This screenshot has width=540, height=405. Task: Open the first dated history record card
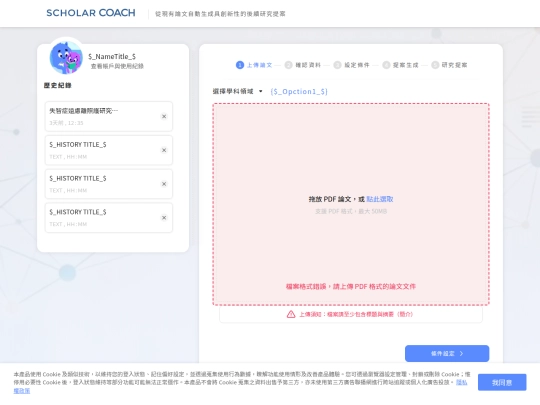108,116
